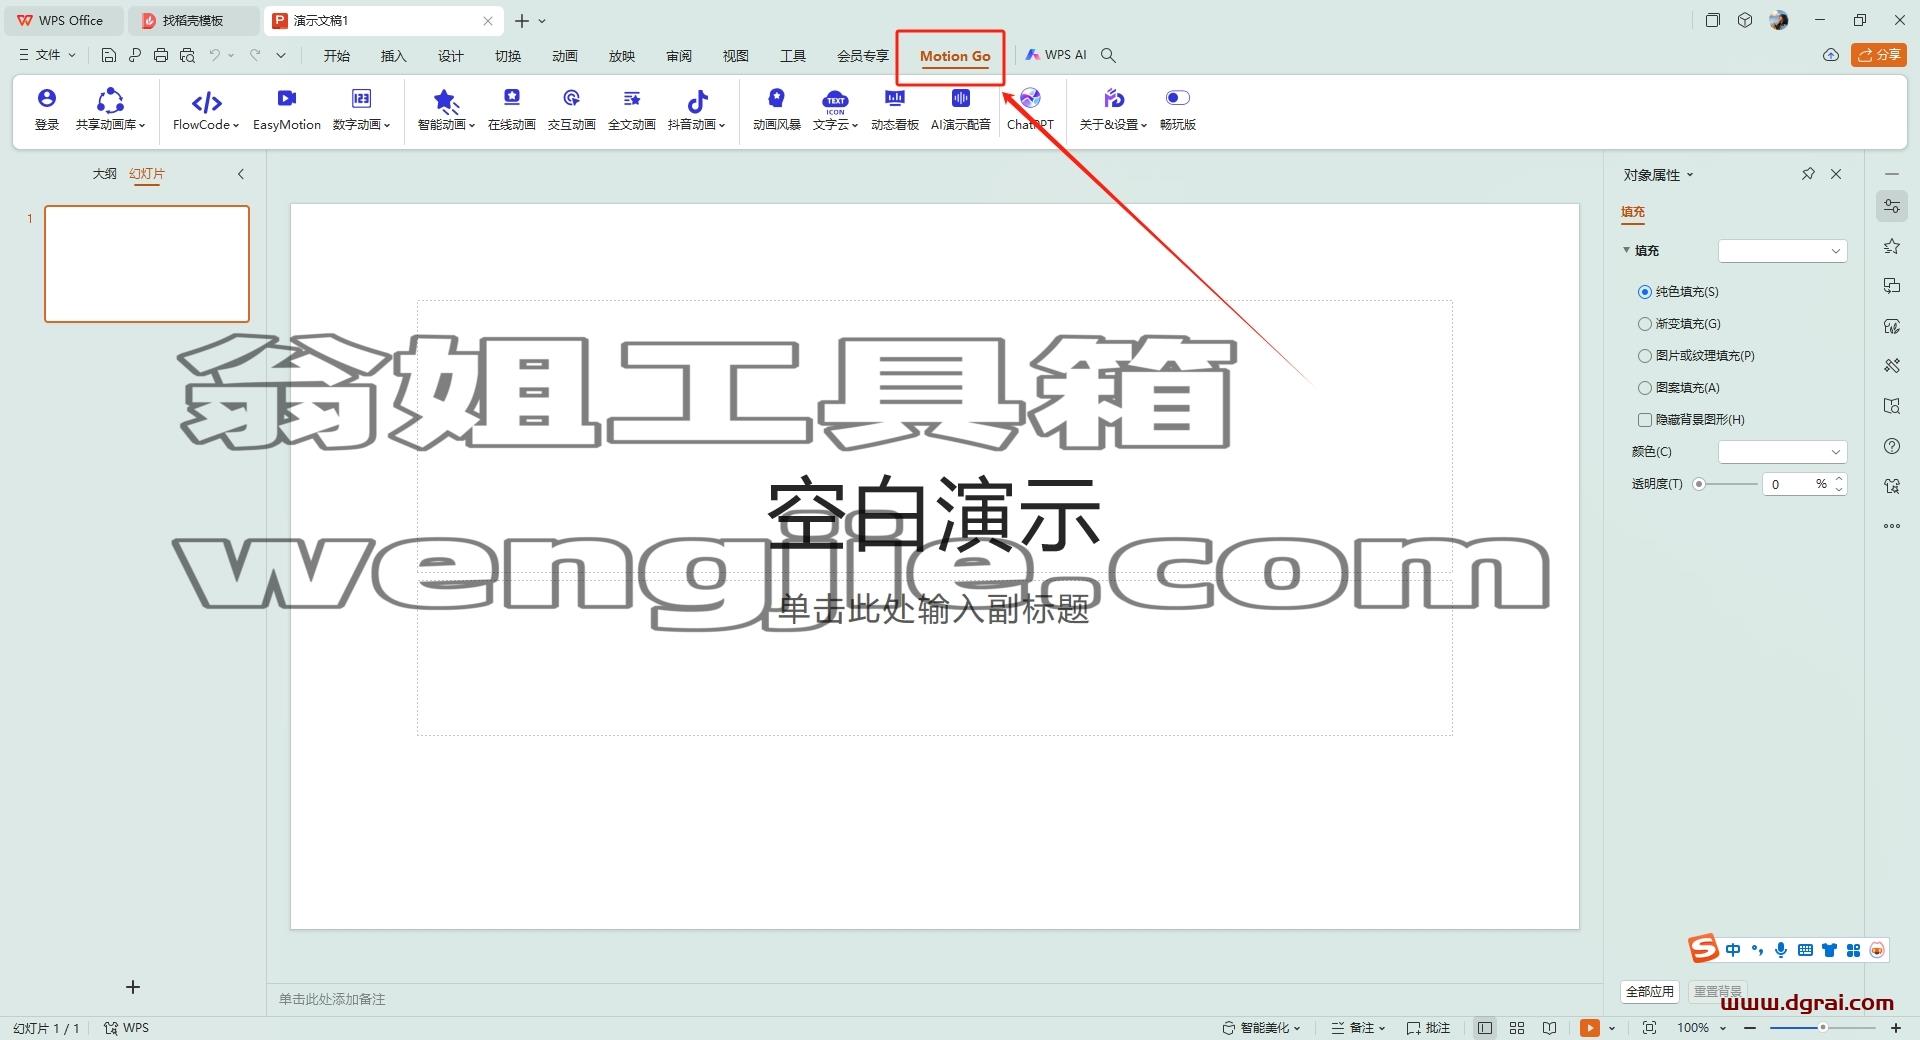Open the 100% zoom level dropdown
Screen dimensions: 1920x1040
coord(1702,1028)
